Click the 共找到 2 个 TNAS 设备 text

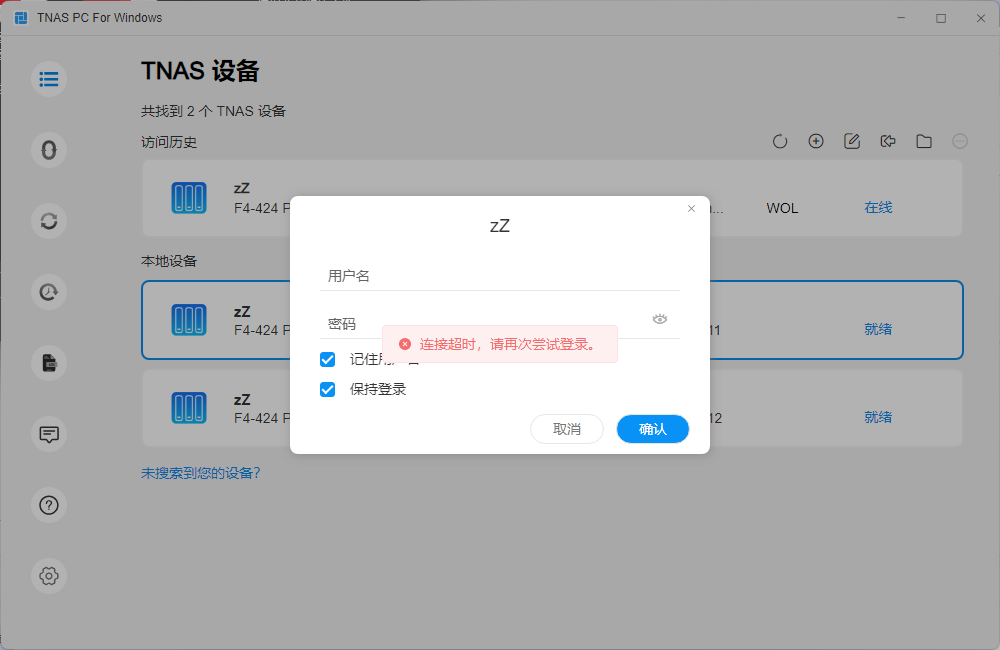(213, 112)
